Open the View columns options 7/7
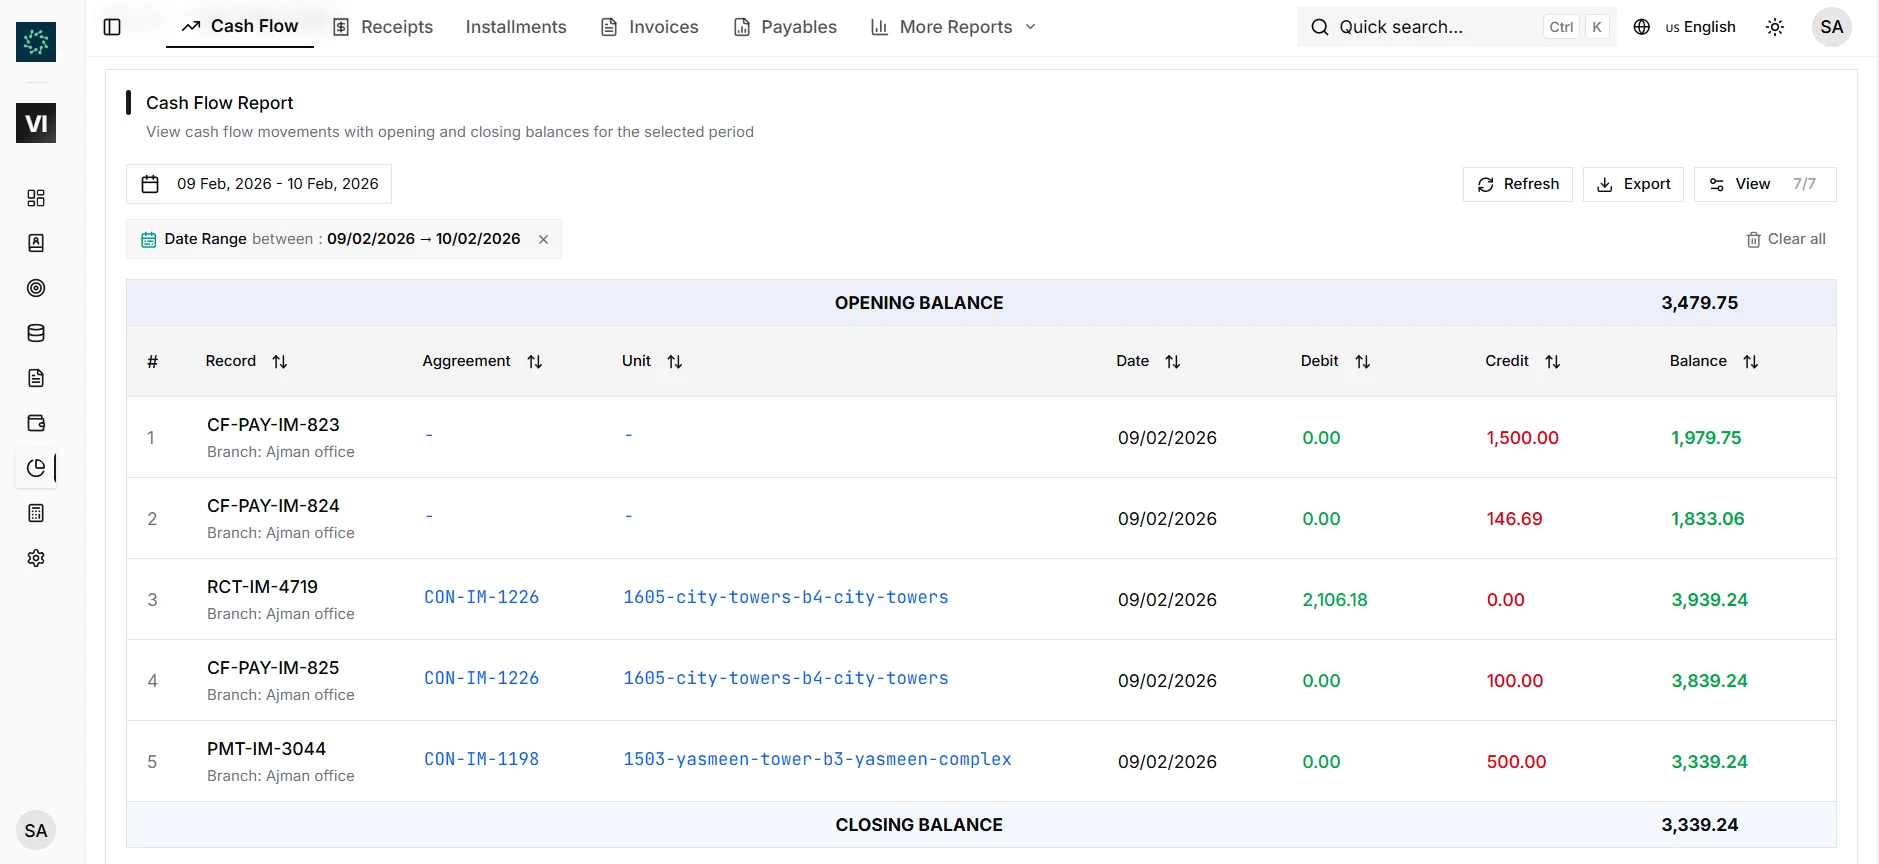The height and width of the screenshot is (864, 1879). (1764, 184)
